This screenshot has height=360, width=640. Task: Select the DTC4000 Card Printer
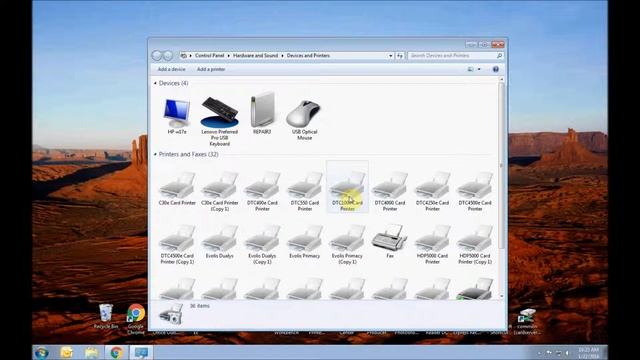pyautogui.click(x=390, y=191)
